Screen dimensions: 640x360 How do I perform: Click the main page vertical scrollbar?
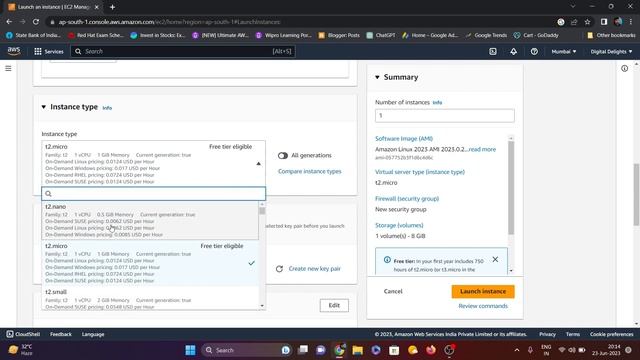[x=636, y=194]
